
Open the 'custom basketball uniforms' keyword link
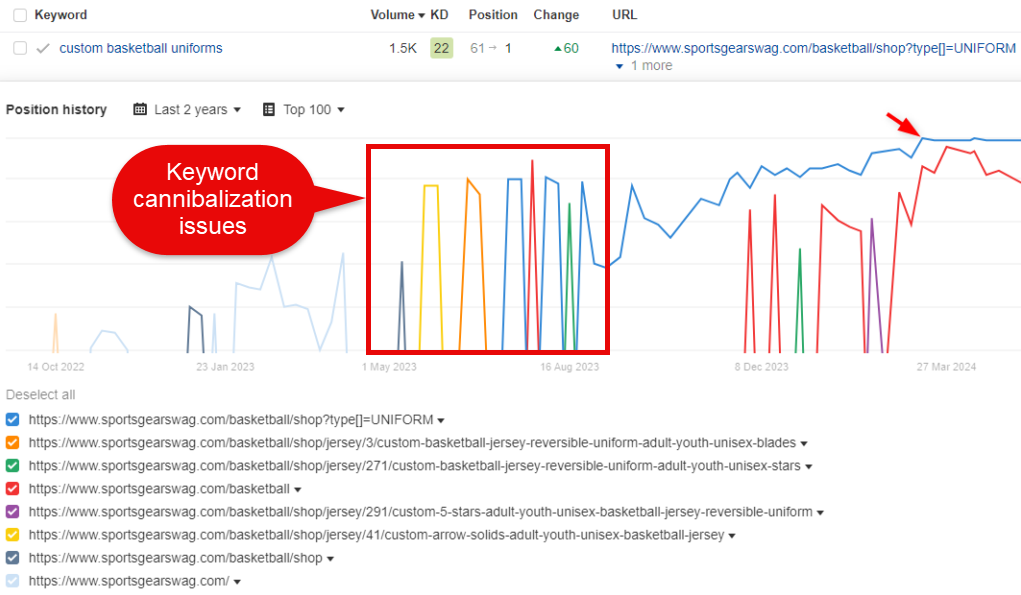click(141, 48)
